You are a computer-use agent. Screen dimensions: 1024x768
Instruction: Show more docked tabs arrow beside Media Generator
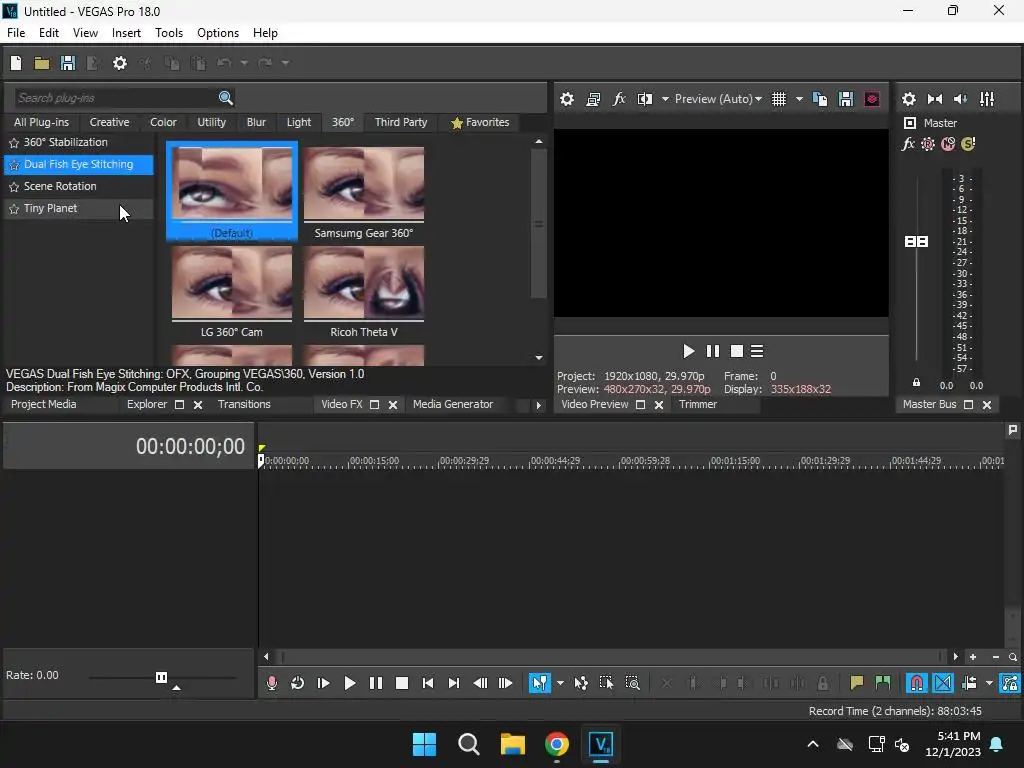(538, 405)
